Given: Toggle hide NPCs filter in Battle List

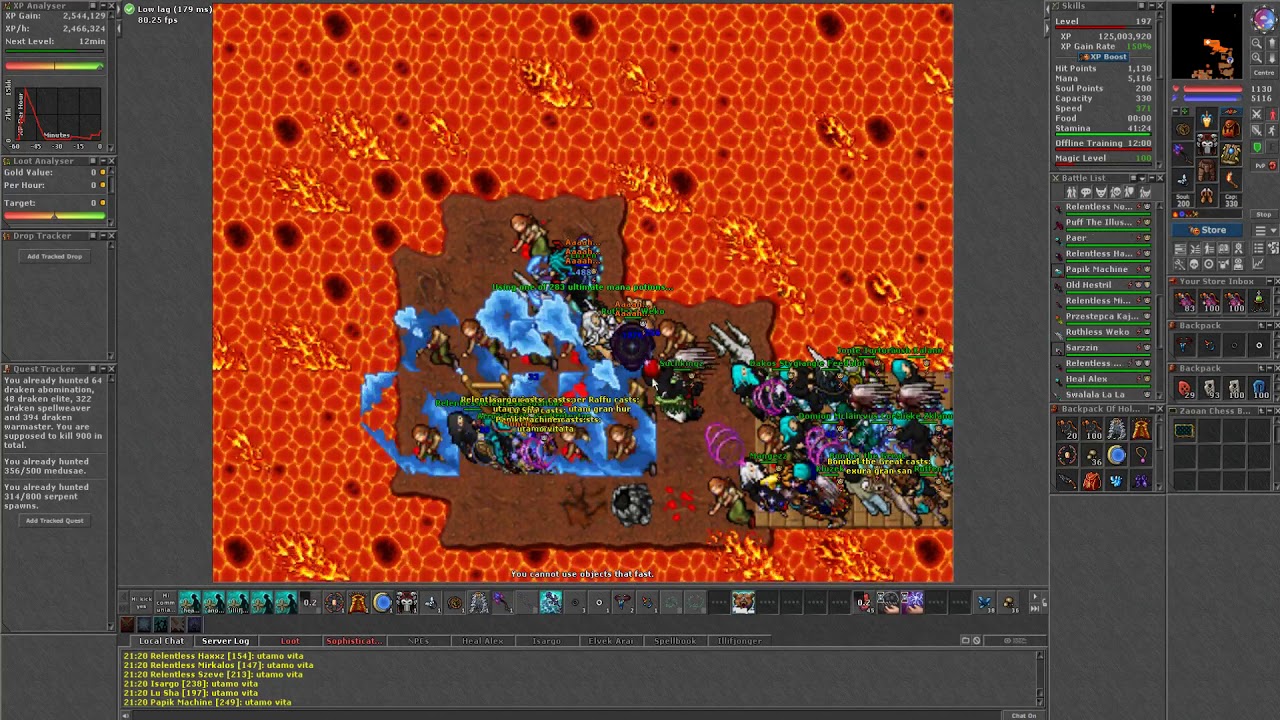Looking at the screenshot, I should 1084,192.
